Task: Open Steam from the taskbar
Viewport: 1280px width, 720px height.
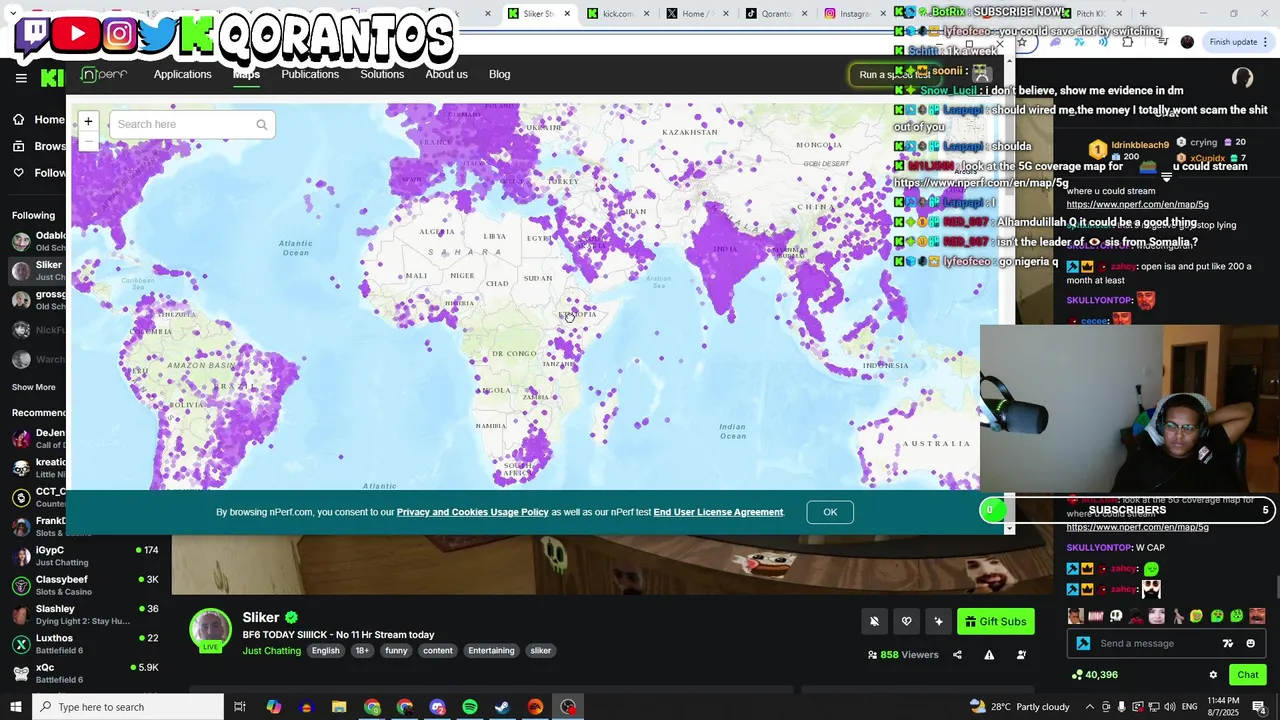Action: [502, 707]
